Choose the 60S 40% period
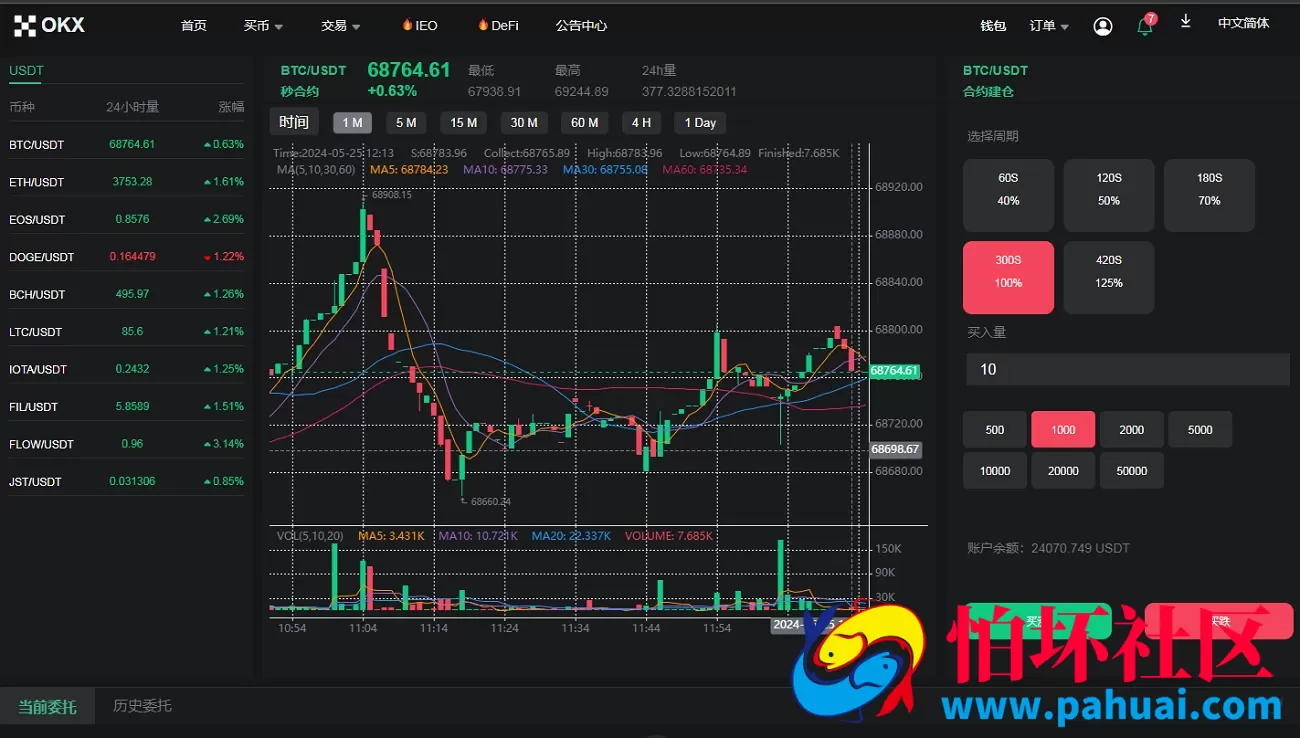This screenshot has width=1300, height=738. (1008, 195)
